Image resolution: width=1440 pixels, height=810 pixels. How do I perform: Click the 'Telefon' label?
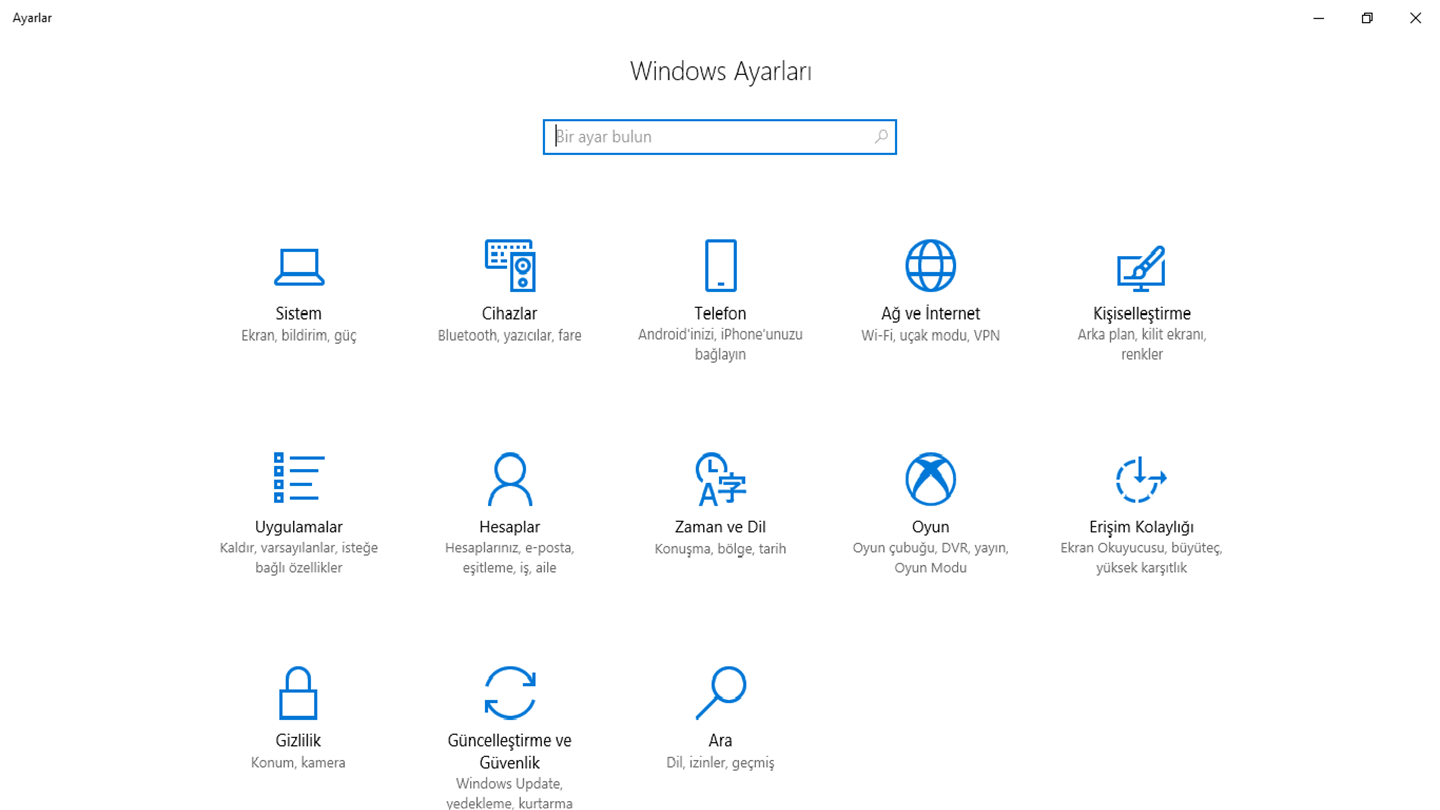(720, 313)
